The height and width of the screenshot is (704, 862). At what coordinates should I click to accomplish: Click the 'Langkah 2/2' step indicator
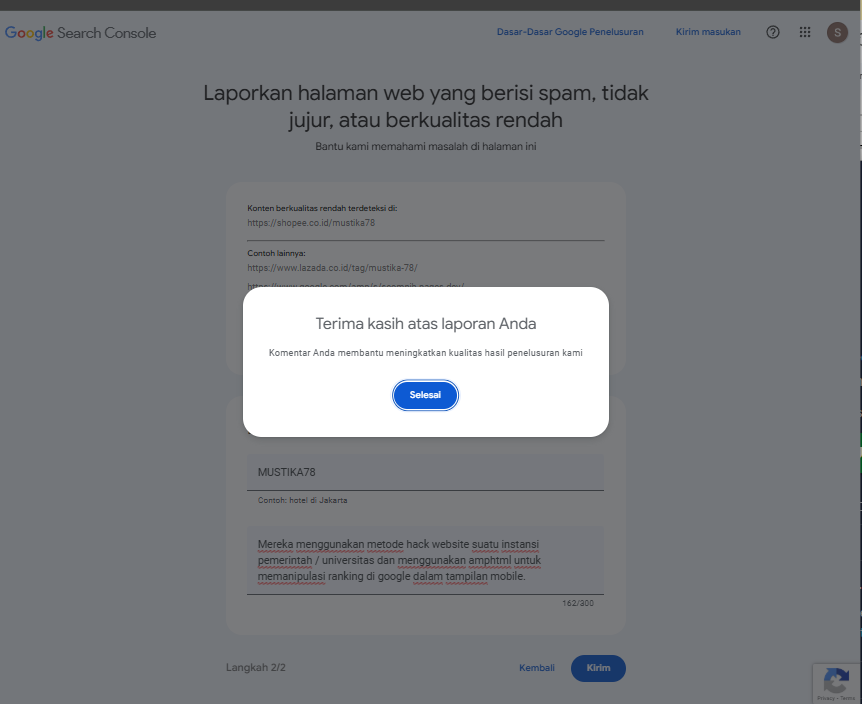pos(256,667)
